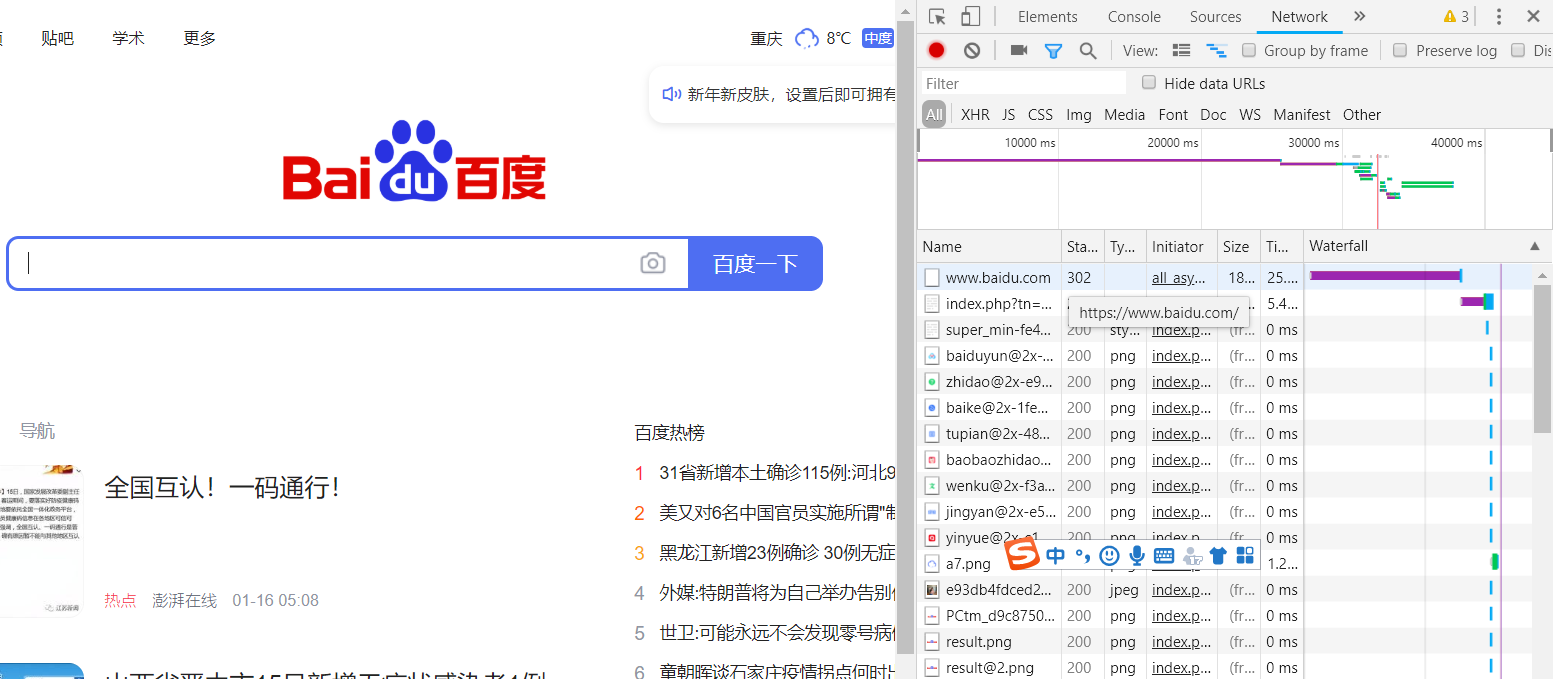The image size is (1553, 679).
Task: Clear the network log
Action: pos(972,50)
